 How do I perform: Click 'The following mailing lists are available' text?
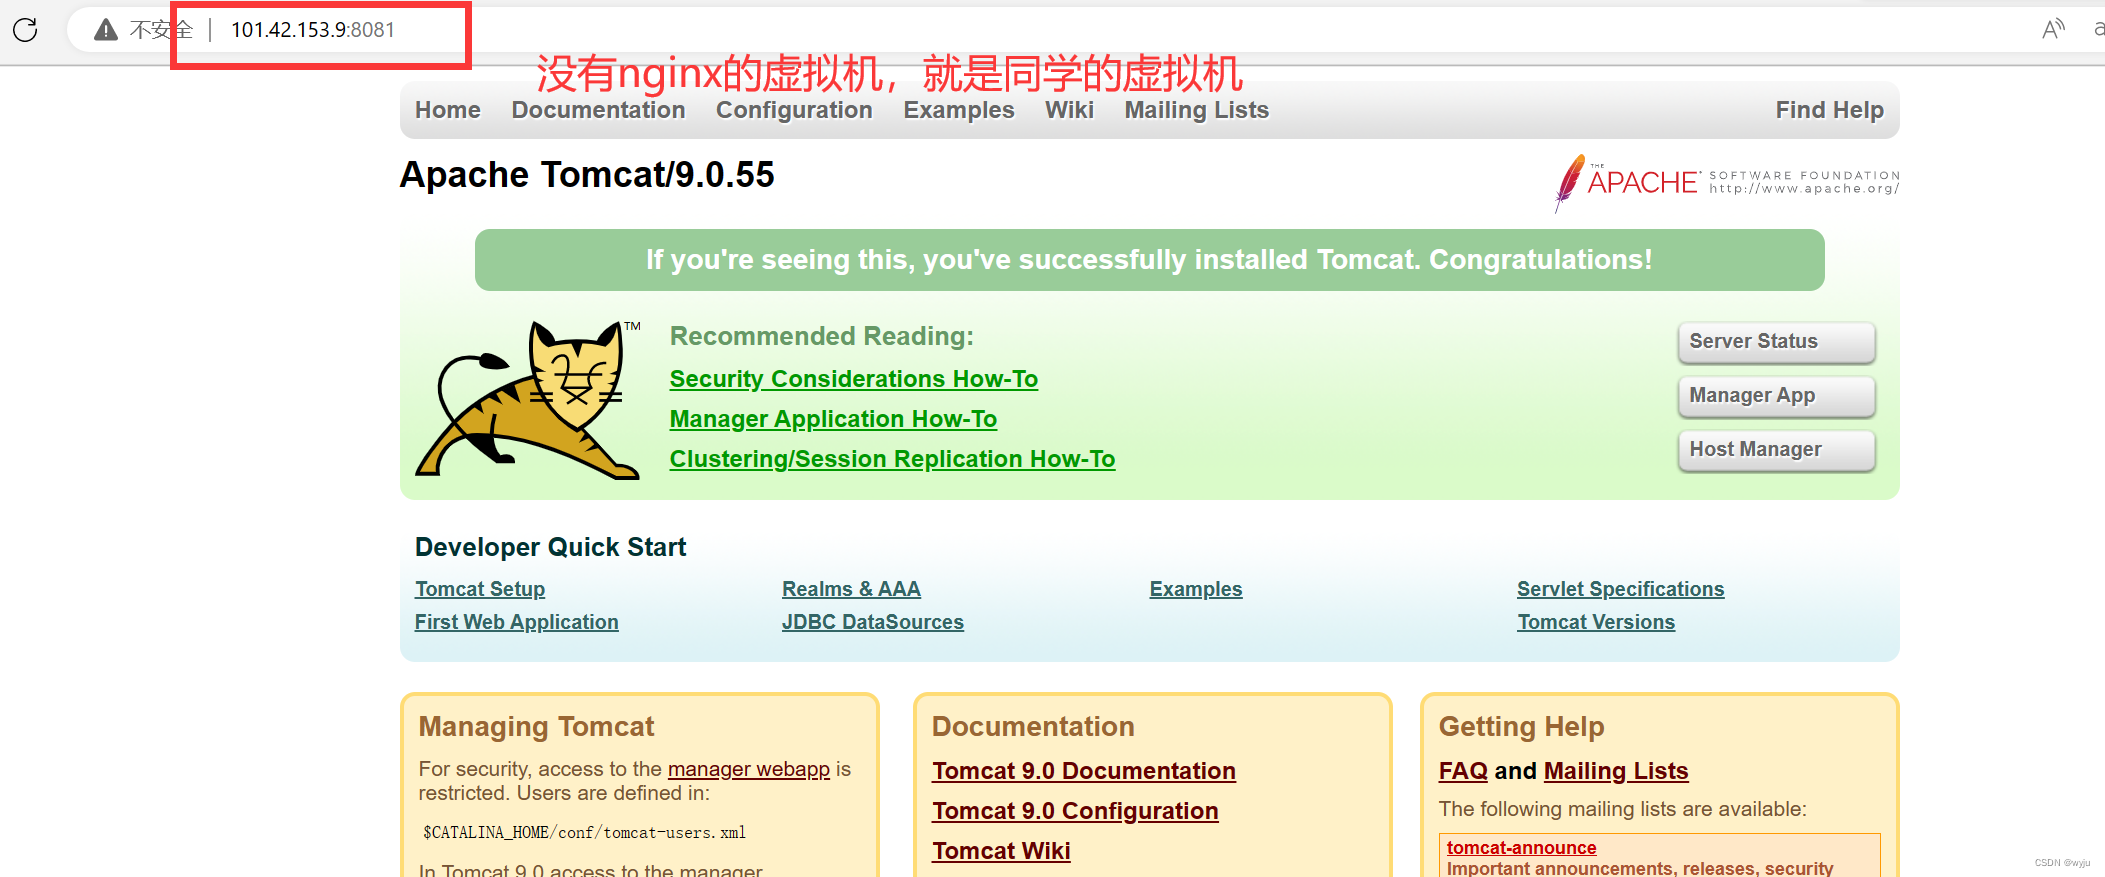click(x=1622, y=809)
